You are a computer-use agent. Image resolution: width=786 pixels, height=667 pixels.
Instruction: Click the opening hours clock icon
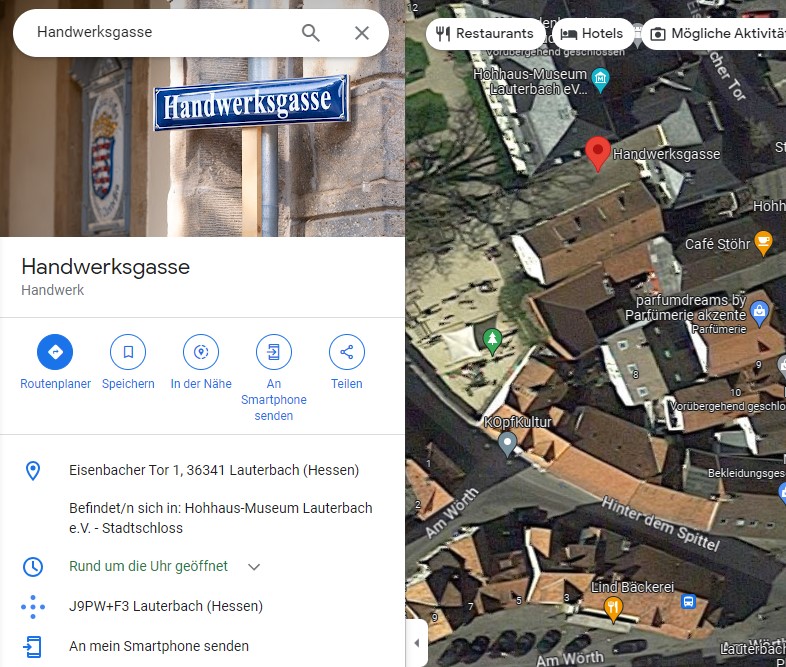coord(33,567)
